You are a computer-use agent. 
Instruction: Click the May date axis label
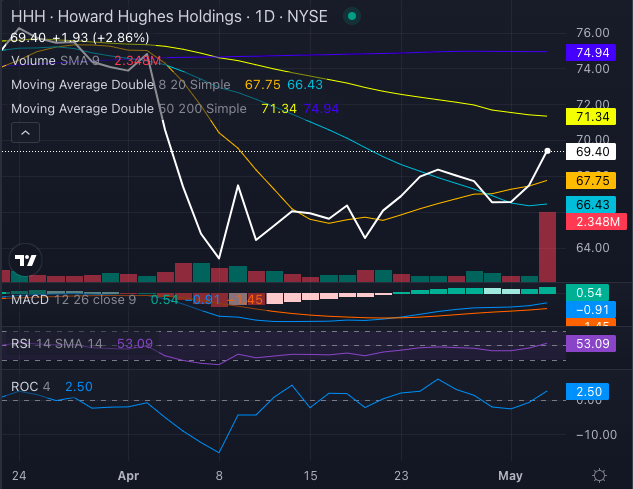[510, 476]
